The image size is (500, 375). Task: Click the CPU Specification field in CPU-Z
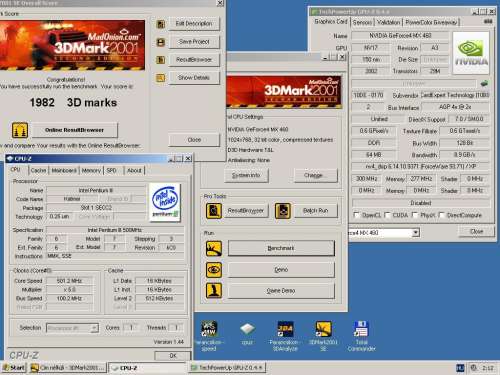click(115, 230)
